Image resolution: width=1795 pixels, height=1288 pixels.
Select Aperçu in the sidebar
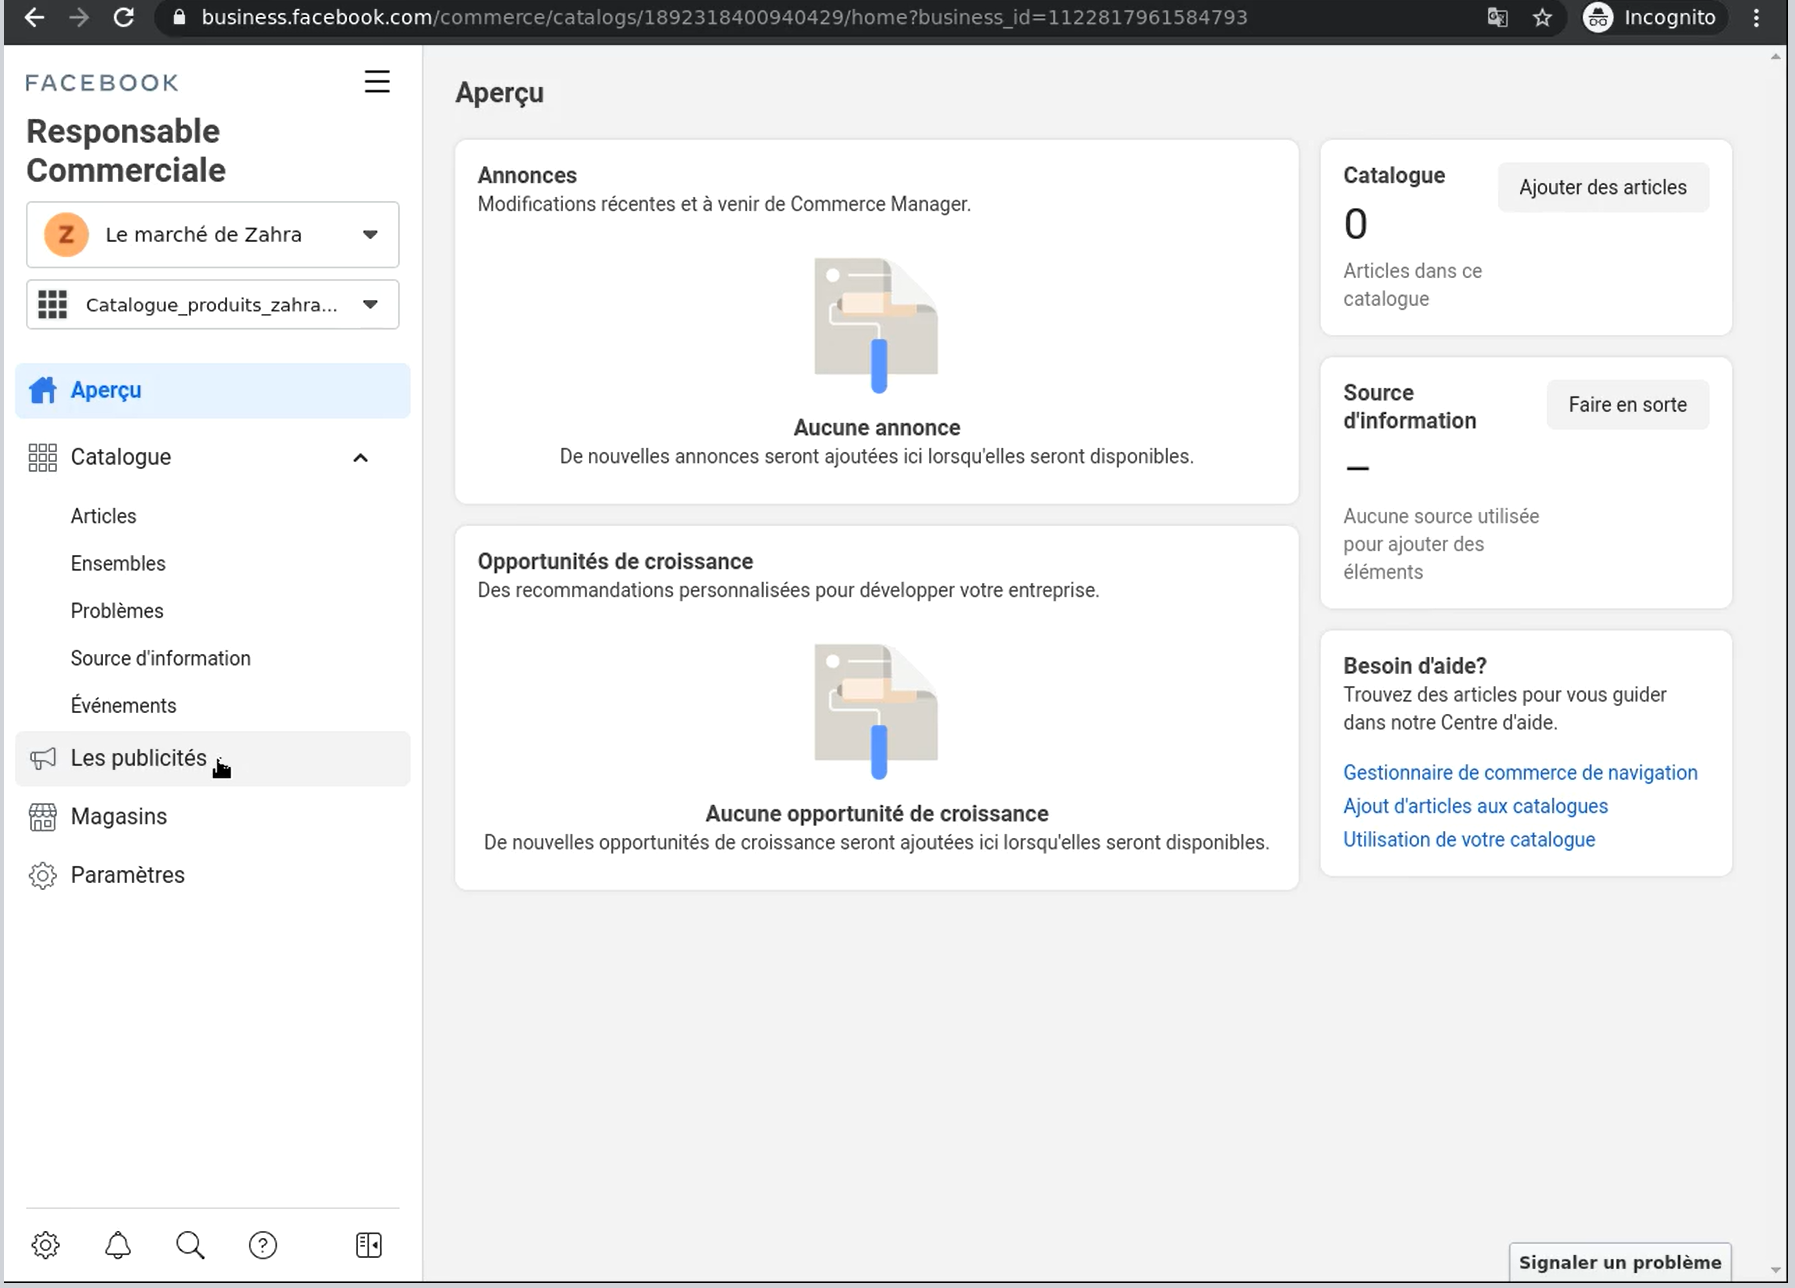(213, 390)
